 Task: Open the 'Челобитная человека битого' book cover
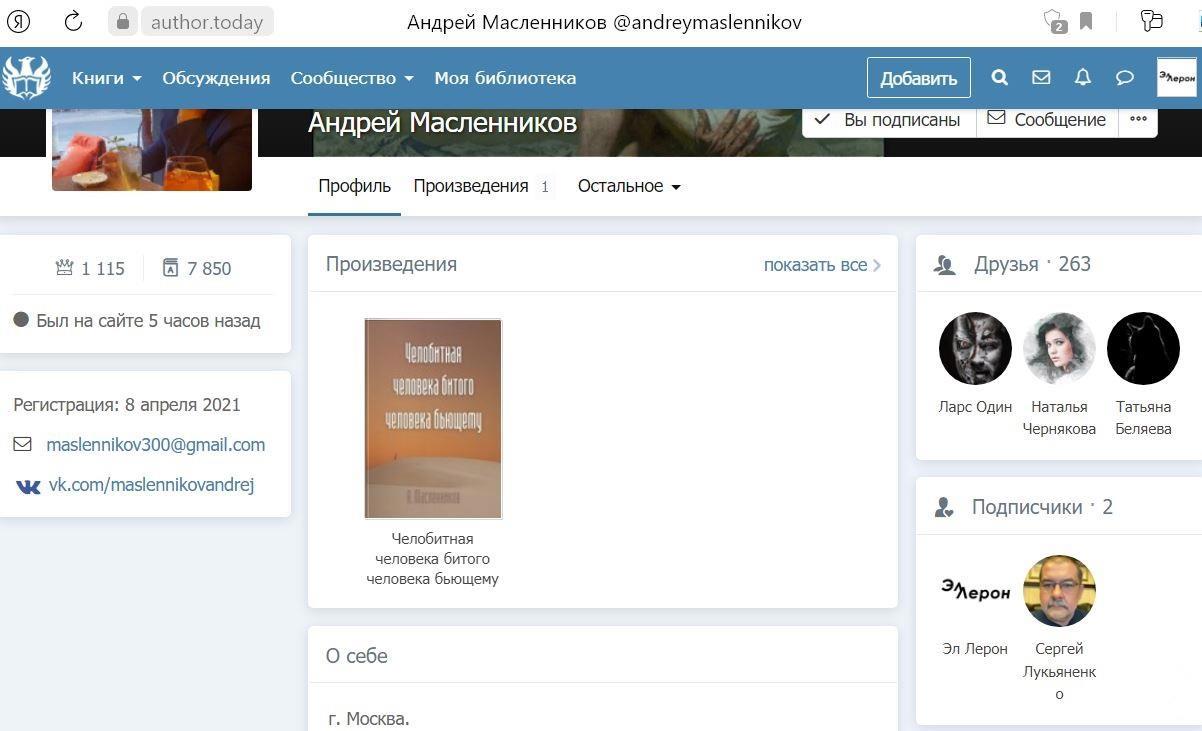coord(433,418)
